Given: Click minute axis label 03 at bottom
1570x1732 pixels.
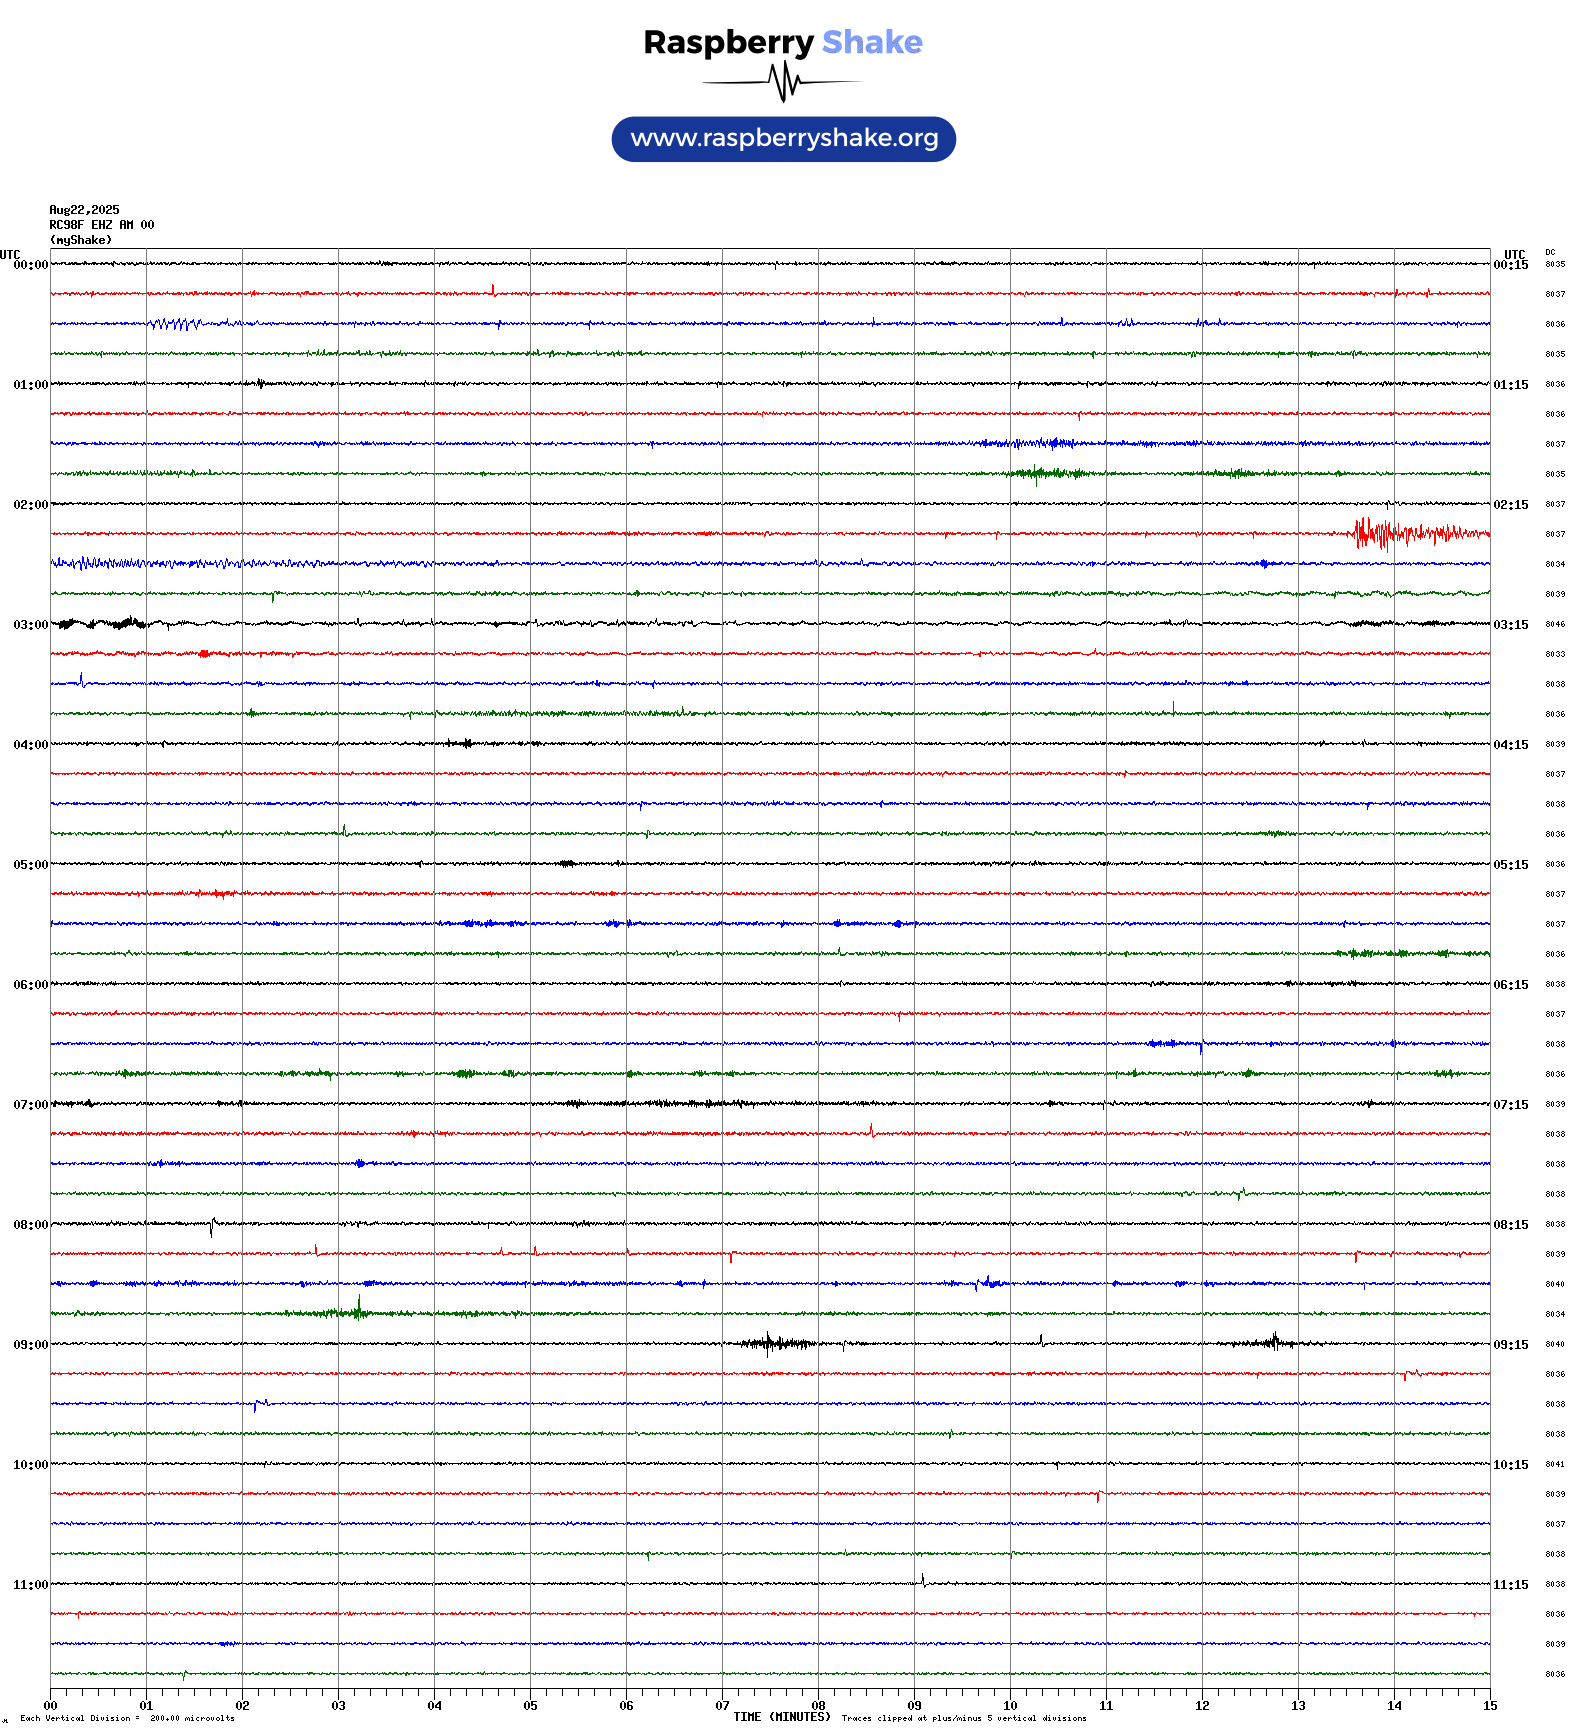Looking at the screenshot, I should pyautogui.click(x=338, y=1706).
